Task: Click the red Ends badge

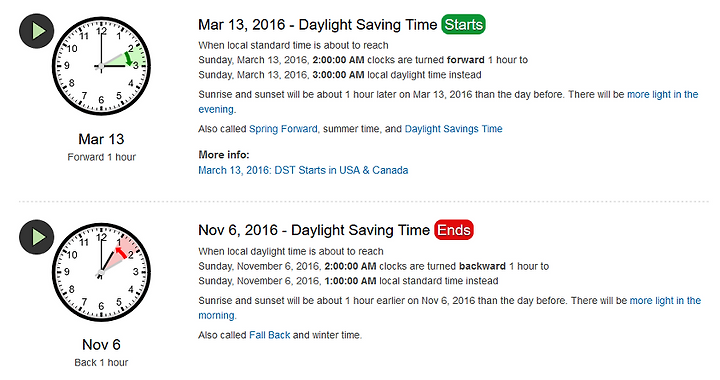Action: [x=454, y=230]
